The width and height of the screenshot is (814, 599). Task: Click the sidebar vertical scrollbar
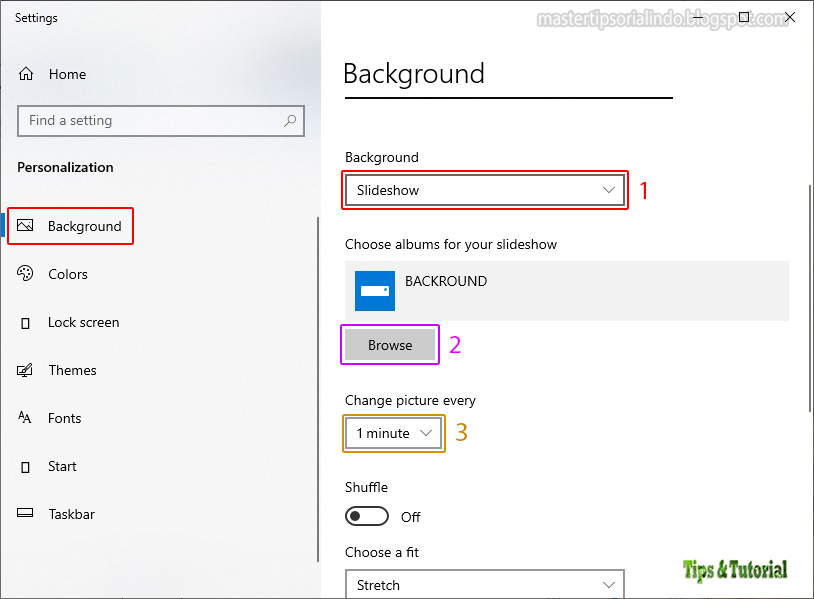[318, 389]
